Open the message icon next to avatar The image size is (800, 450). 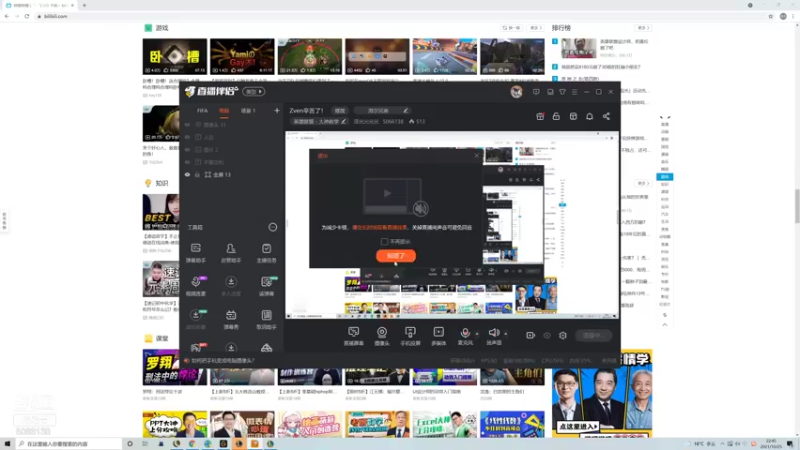tap(536, 92)
